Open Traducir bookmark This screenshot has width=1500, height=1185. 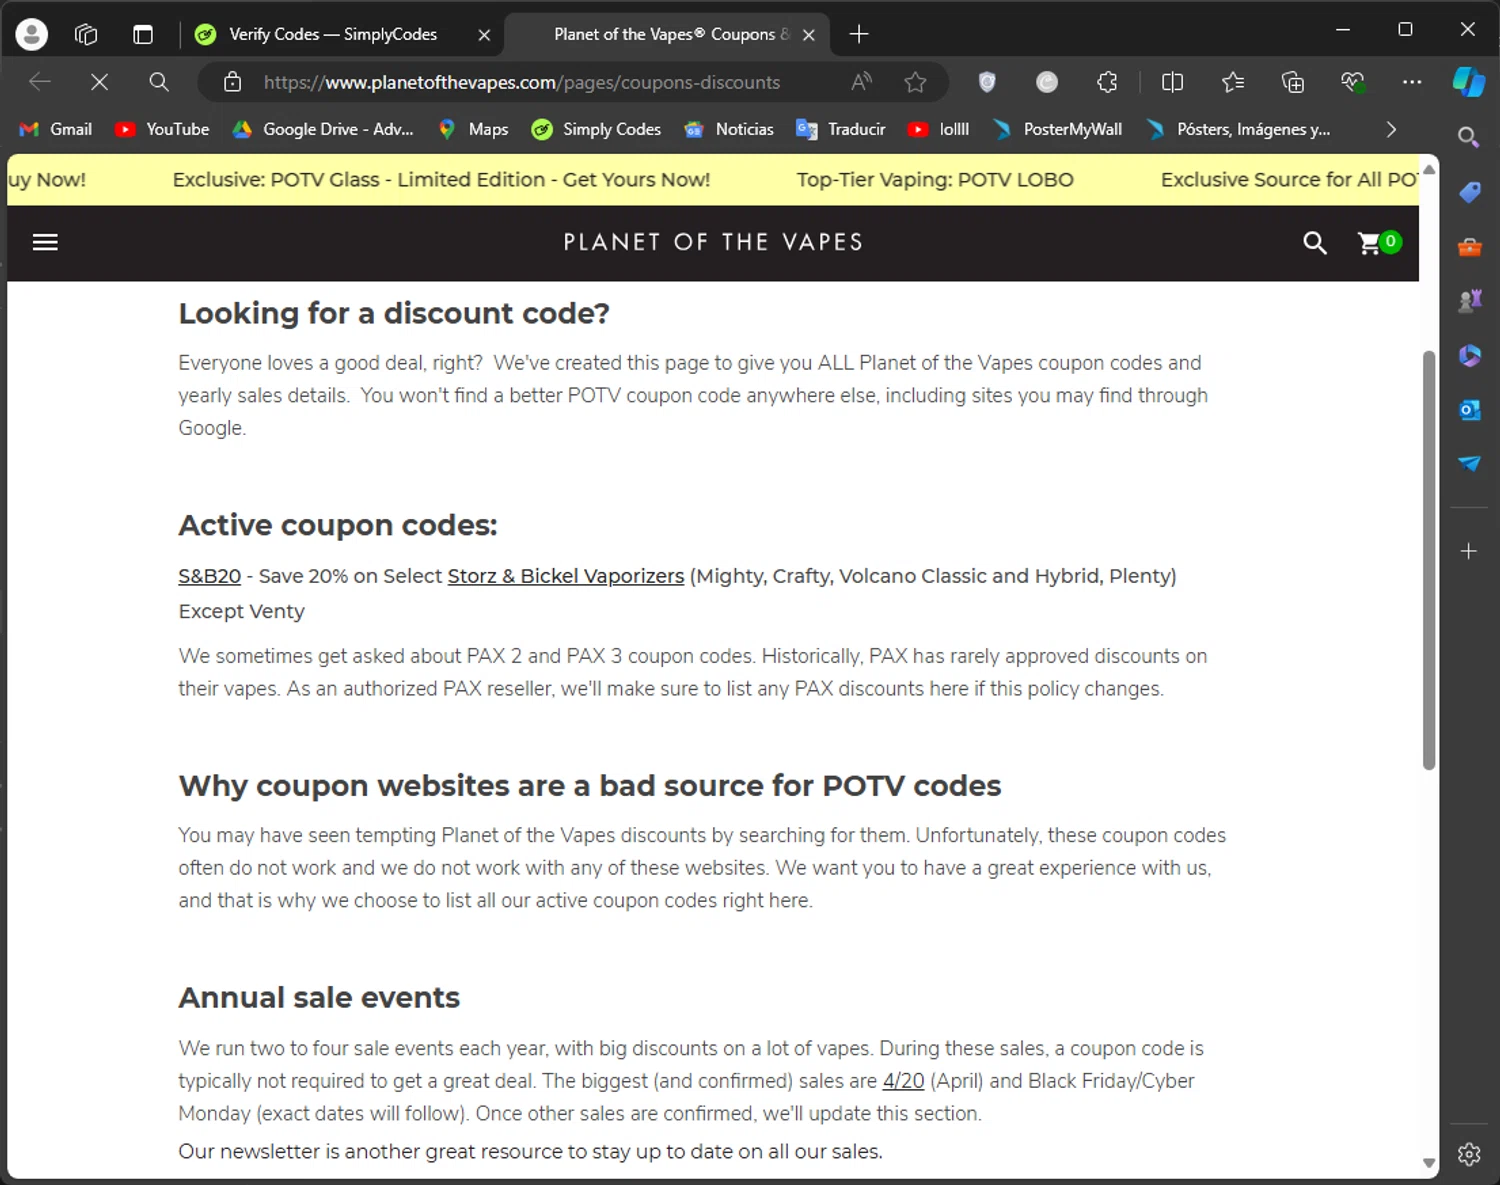pos(841,129)
